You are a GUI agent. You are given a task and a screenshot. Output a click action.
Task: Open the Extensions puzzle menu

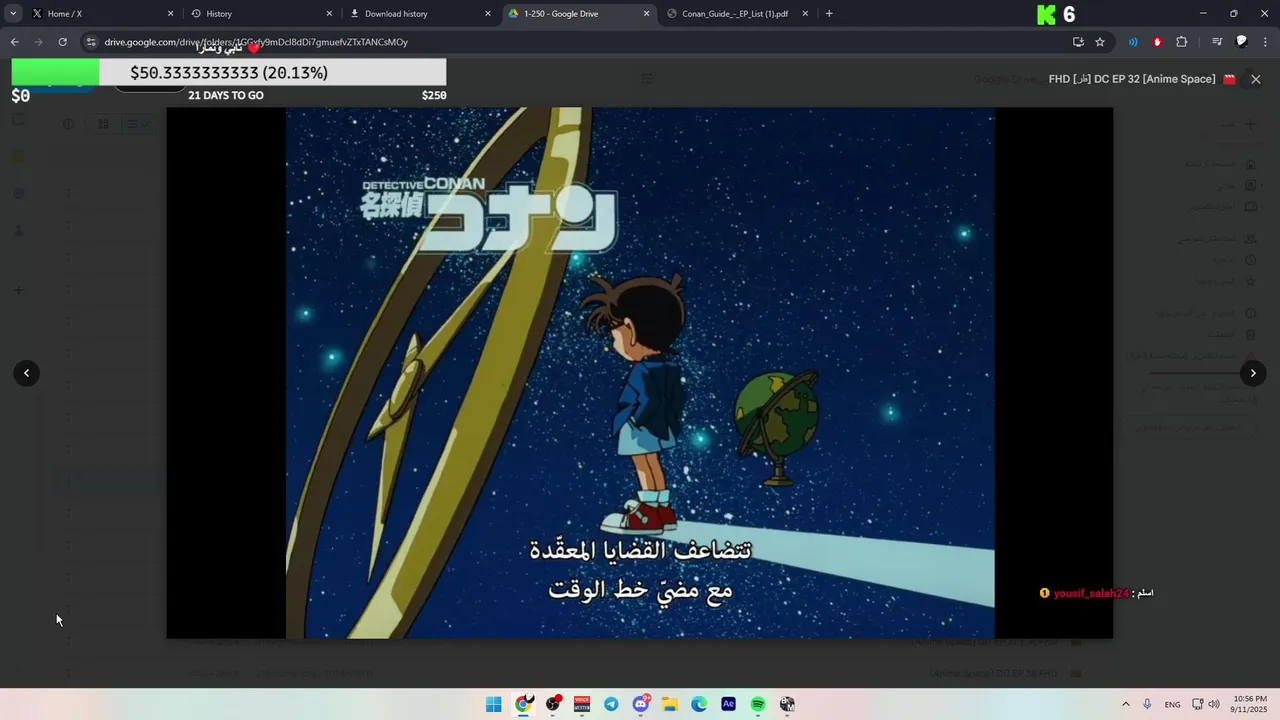pyautogui.click(x=1181, y=42)
